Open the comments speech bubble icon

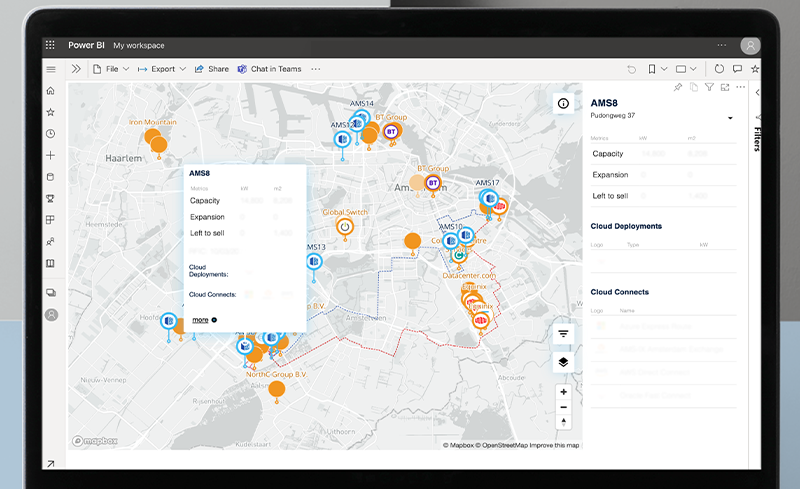point(737,69)
